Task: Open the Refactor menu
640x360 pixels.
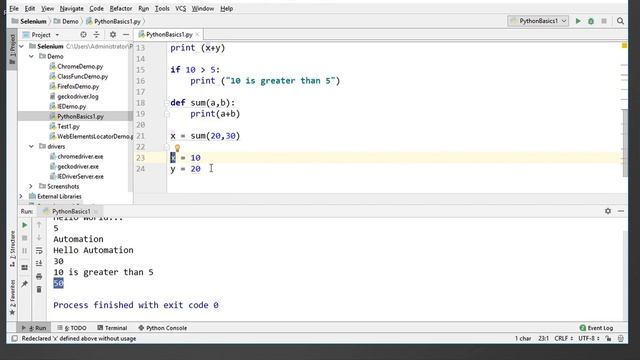Action: point(121,8)
